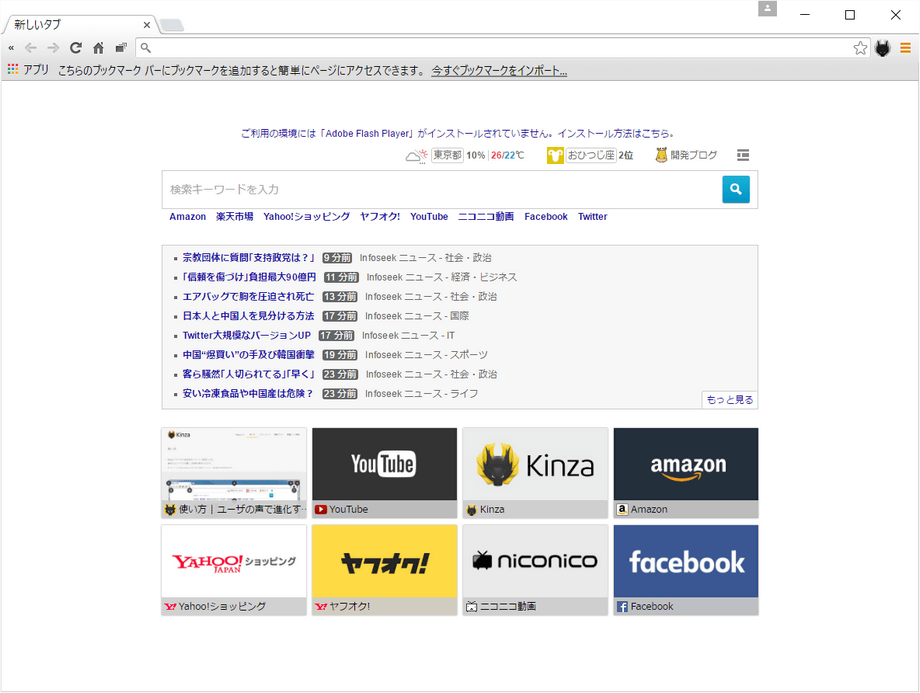Bookmark this page with the star icon
The image size is (920, 693).
pos(860,48)
